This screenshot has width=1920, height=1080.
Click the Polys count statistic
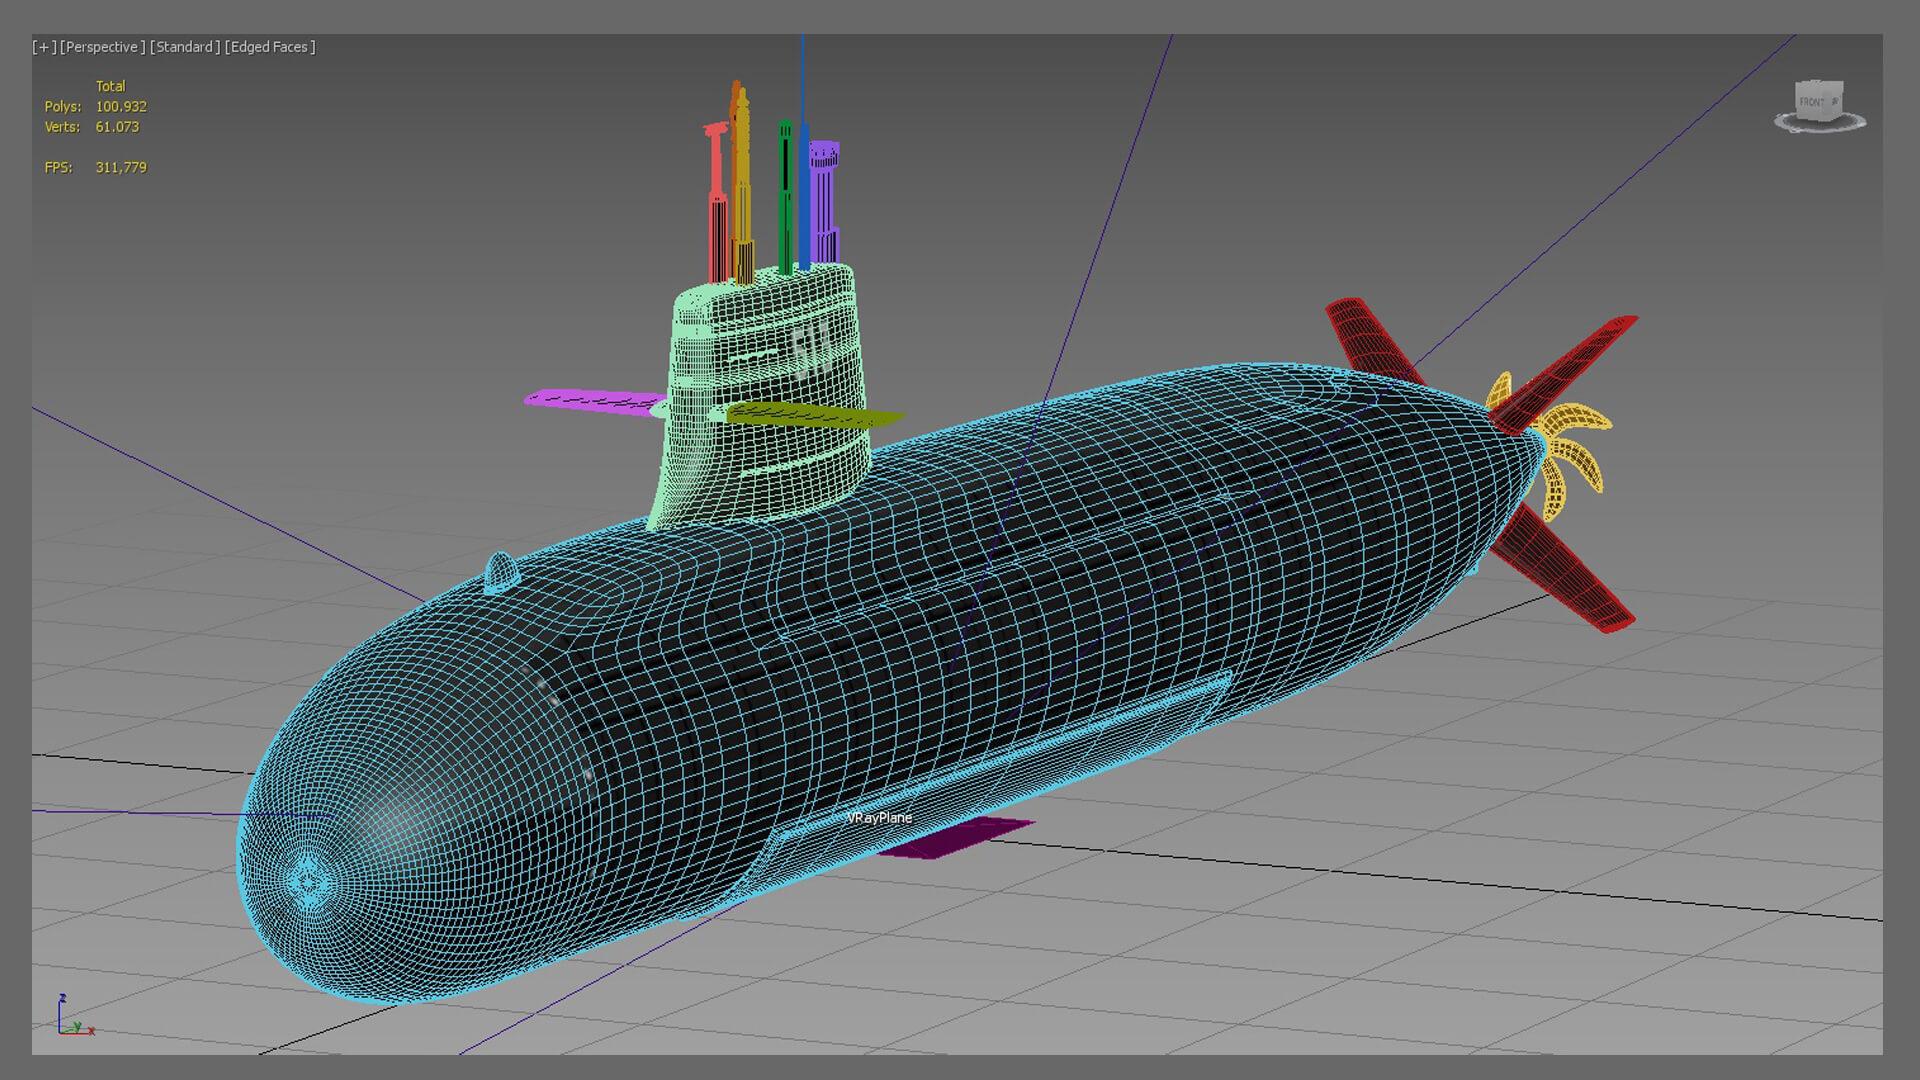pos(120,107)
